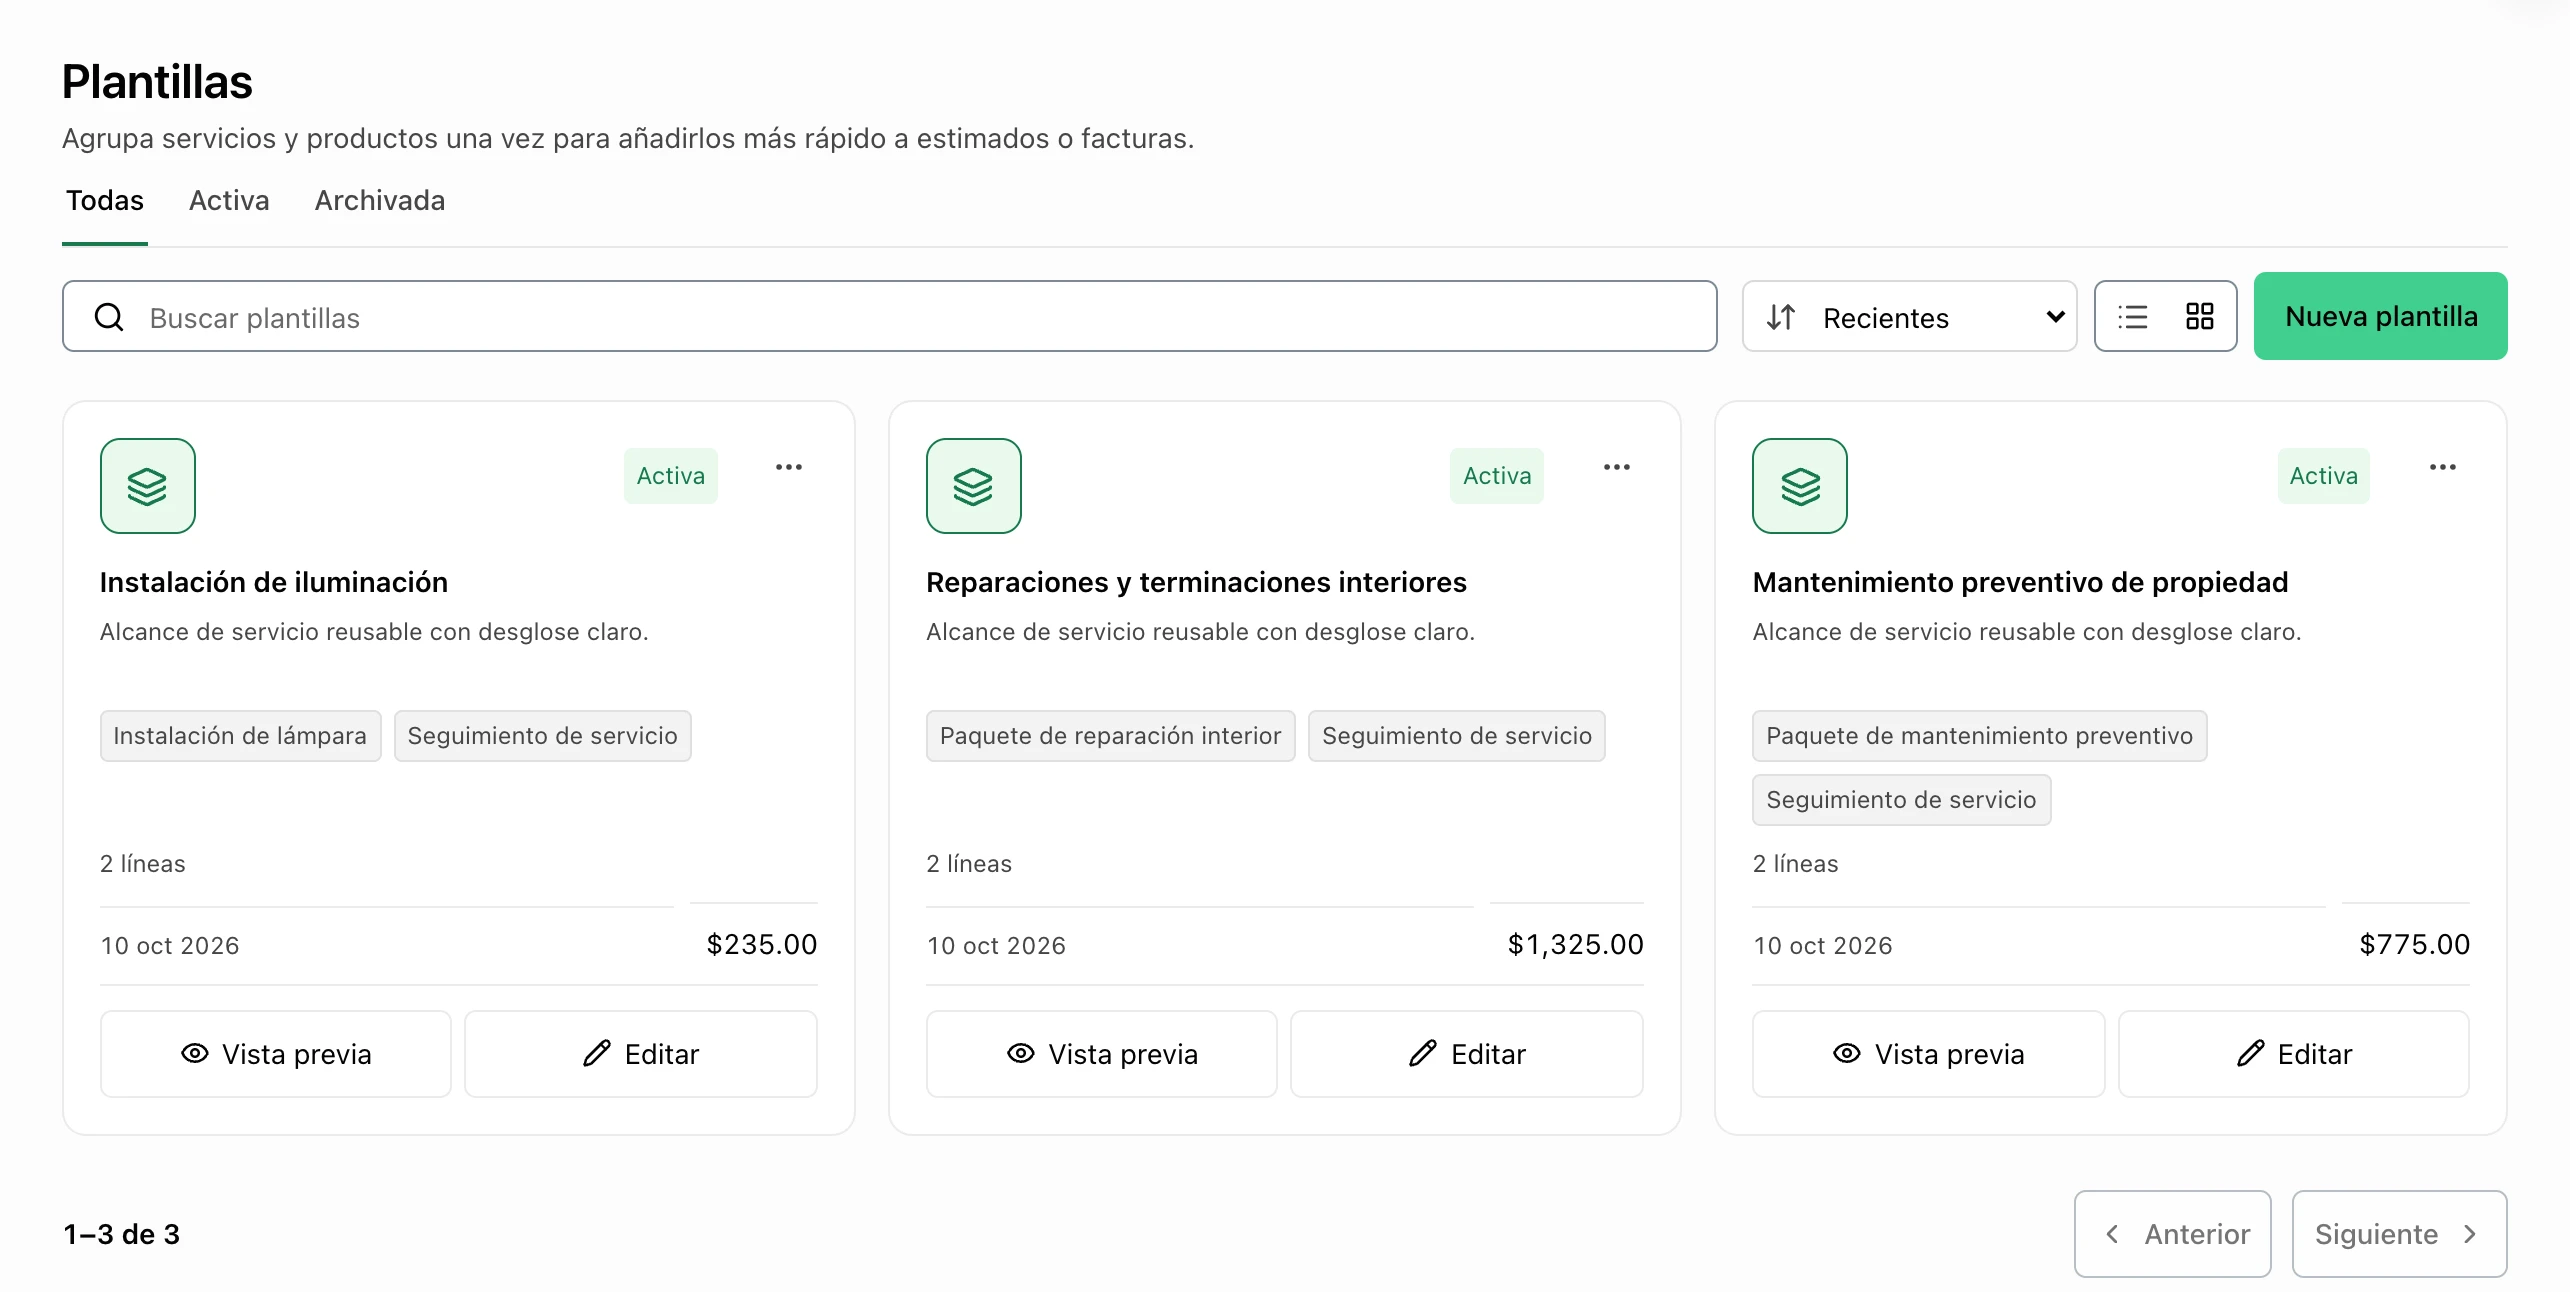Click the $775.00 total amount
The image size is (2570, 1292).
point(2414,944)
